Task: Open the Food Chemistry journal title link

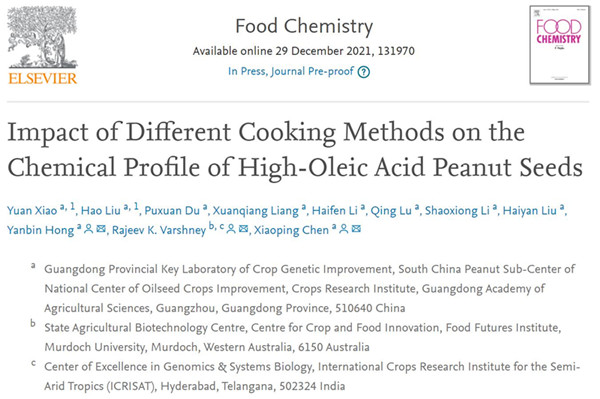Action: pyautogui.click(x=304, y=26)
